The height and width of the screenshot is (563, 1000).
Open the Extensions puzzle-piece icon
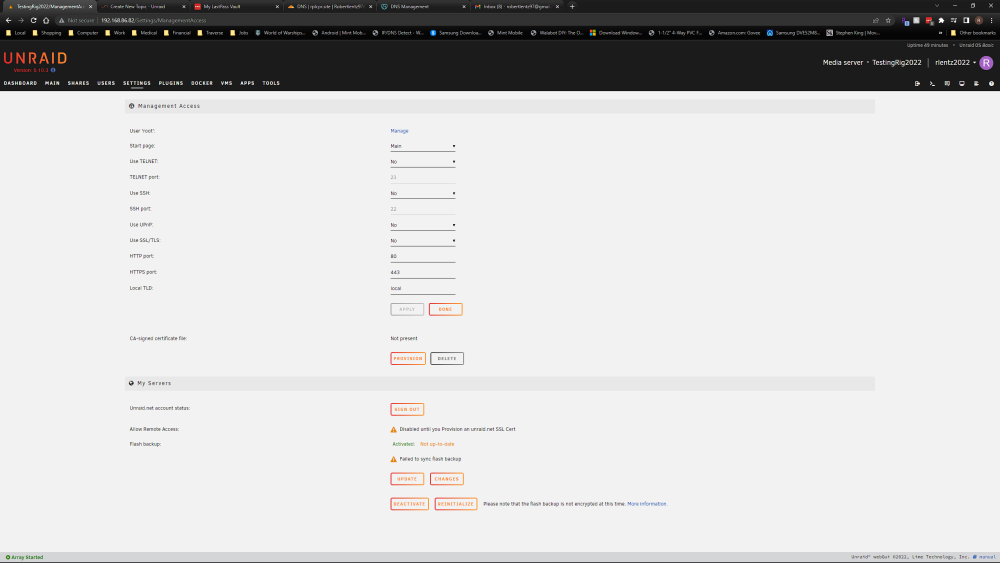941,20
